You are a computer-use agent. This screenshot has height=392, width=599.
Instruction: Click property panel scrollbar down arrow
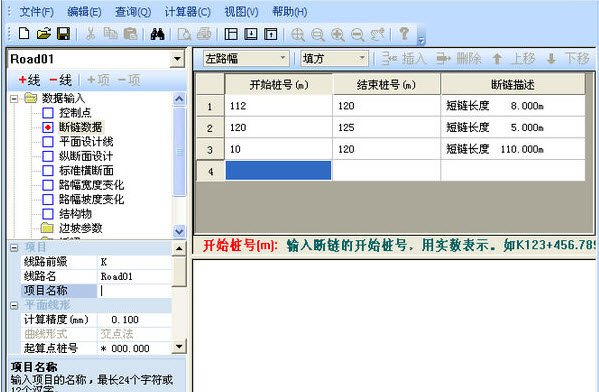(x=179, y=347)
